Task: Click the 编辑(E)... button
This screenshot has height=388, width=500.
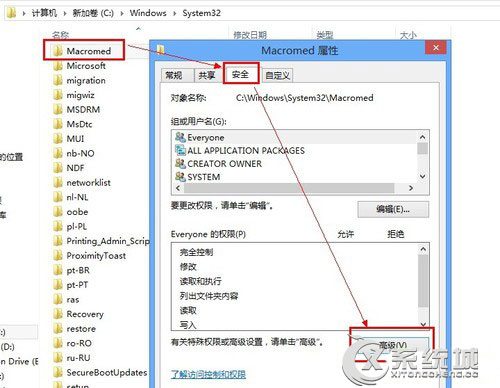Action: 393,209
